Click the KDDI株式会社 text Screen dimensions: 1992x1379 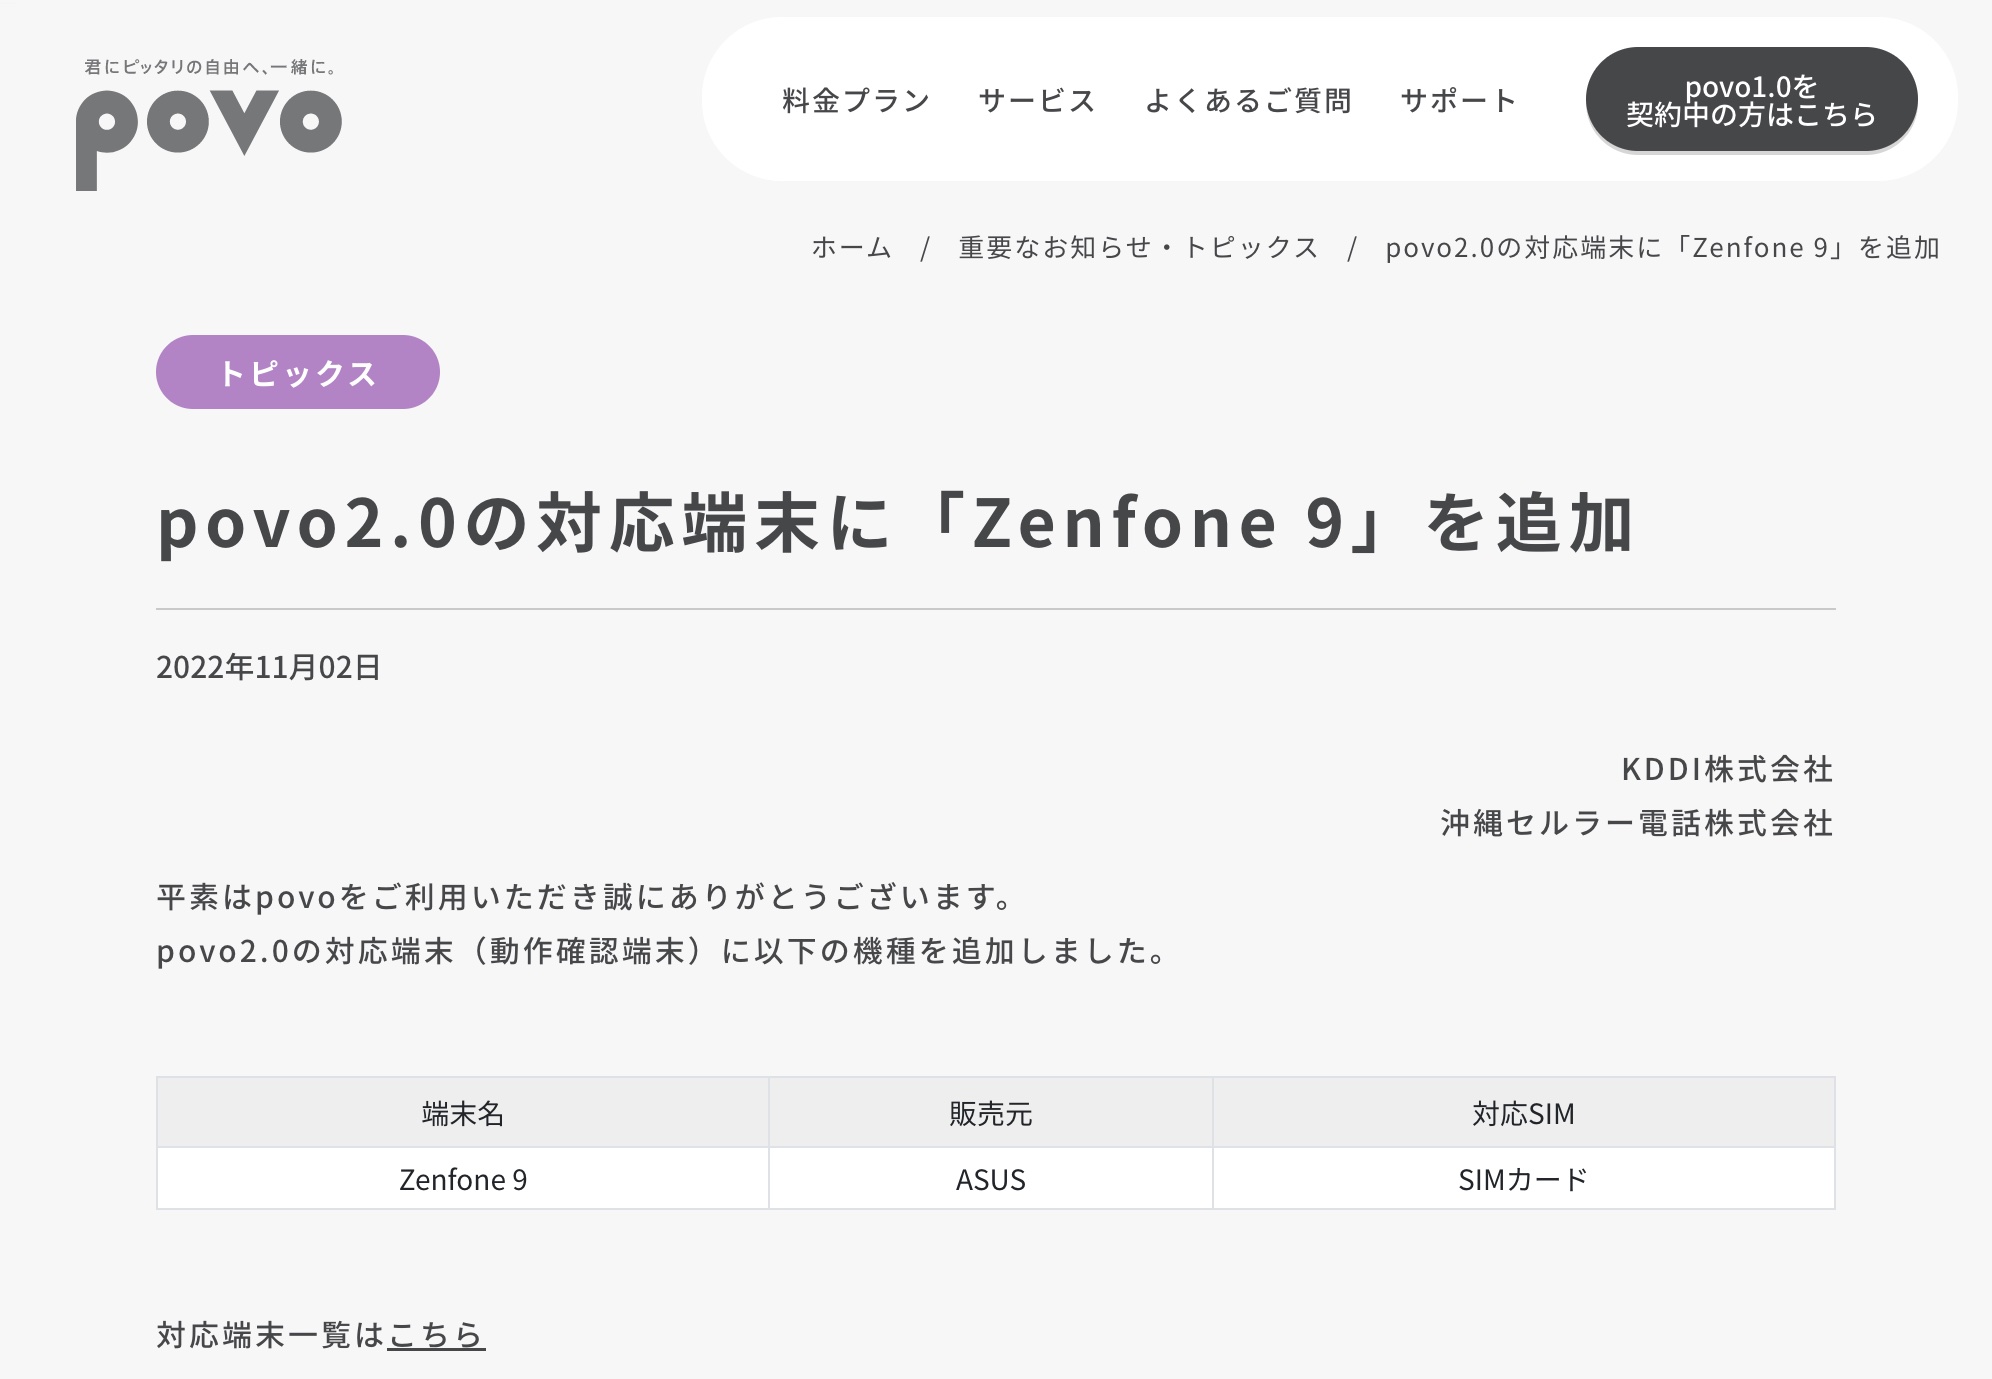click(1727, 769)
